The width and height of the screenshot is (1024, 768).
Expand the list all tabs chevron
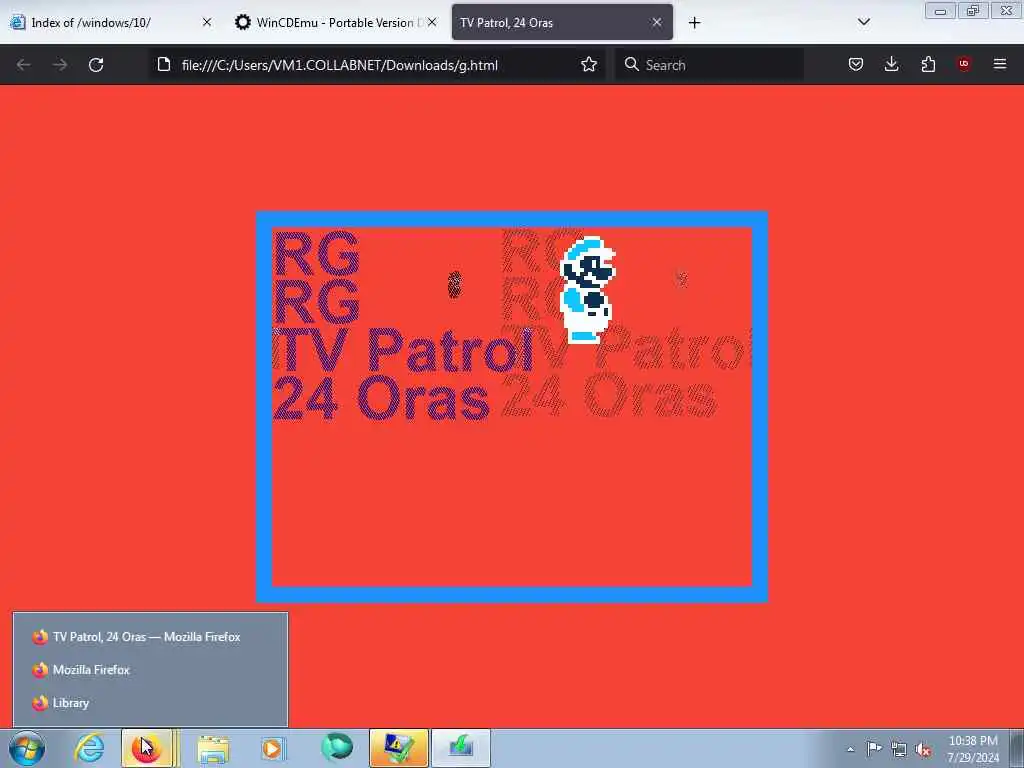pos(863,22)
